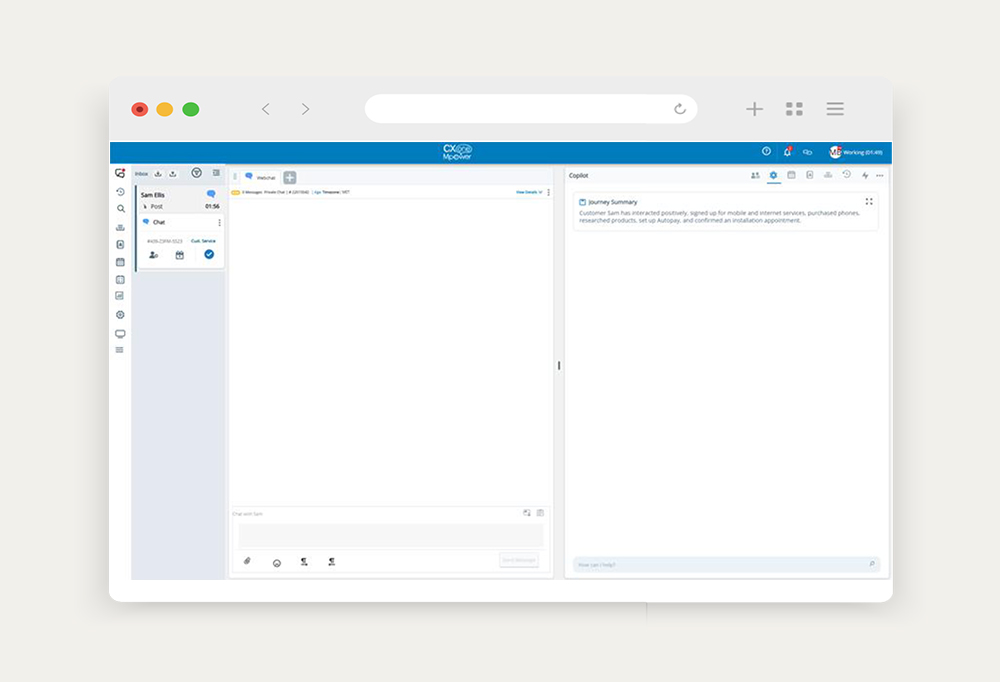The height and width of the screenshot is (682, 1000).
Task: Open the three-dot menu on the Chat card
Action: tap(219, 222)
